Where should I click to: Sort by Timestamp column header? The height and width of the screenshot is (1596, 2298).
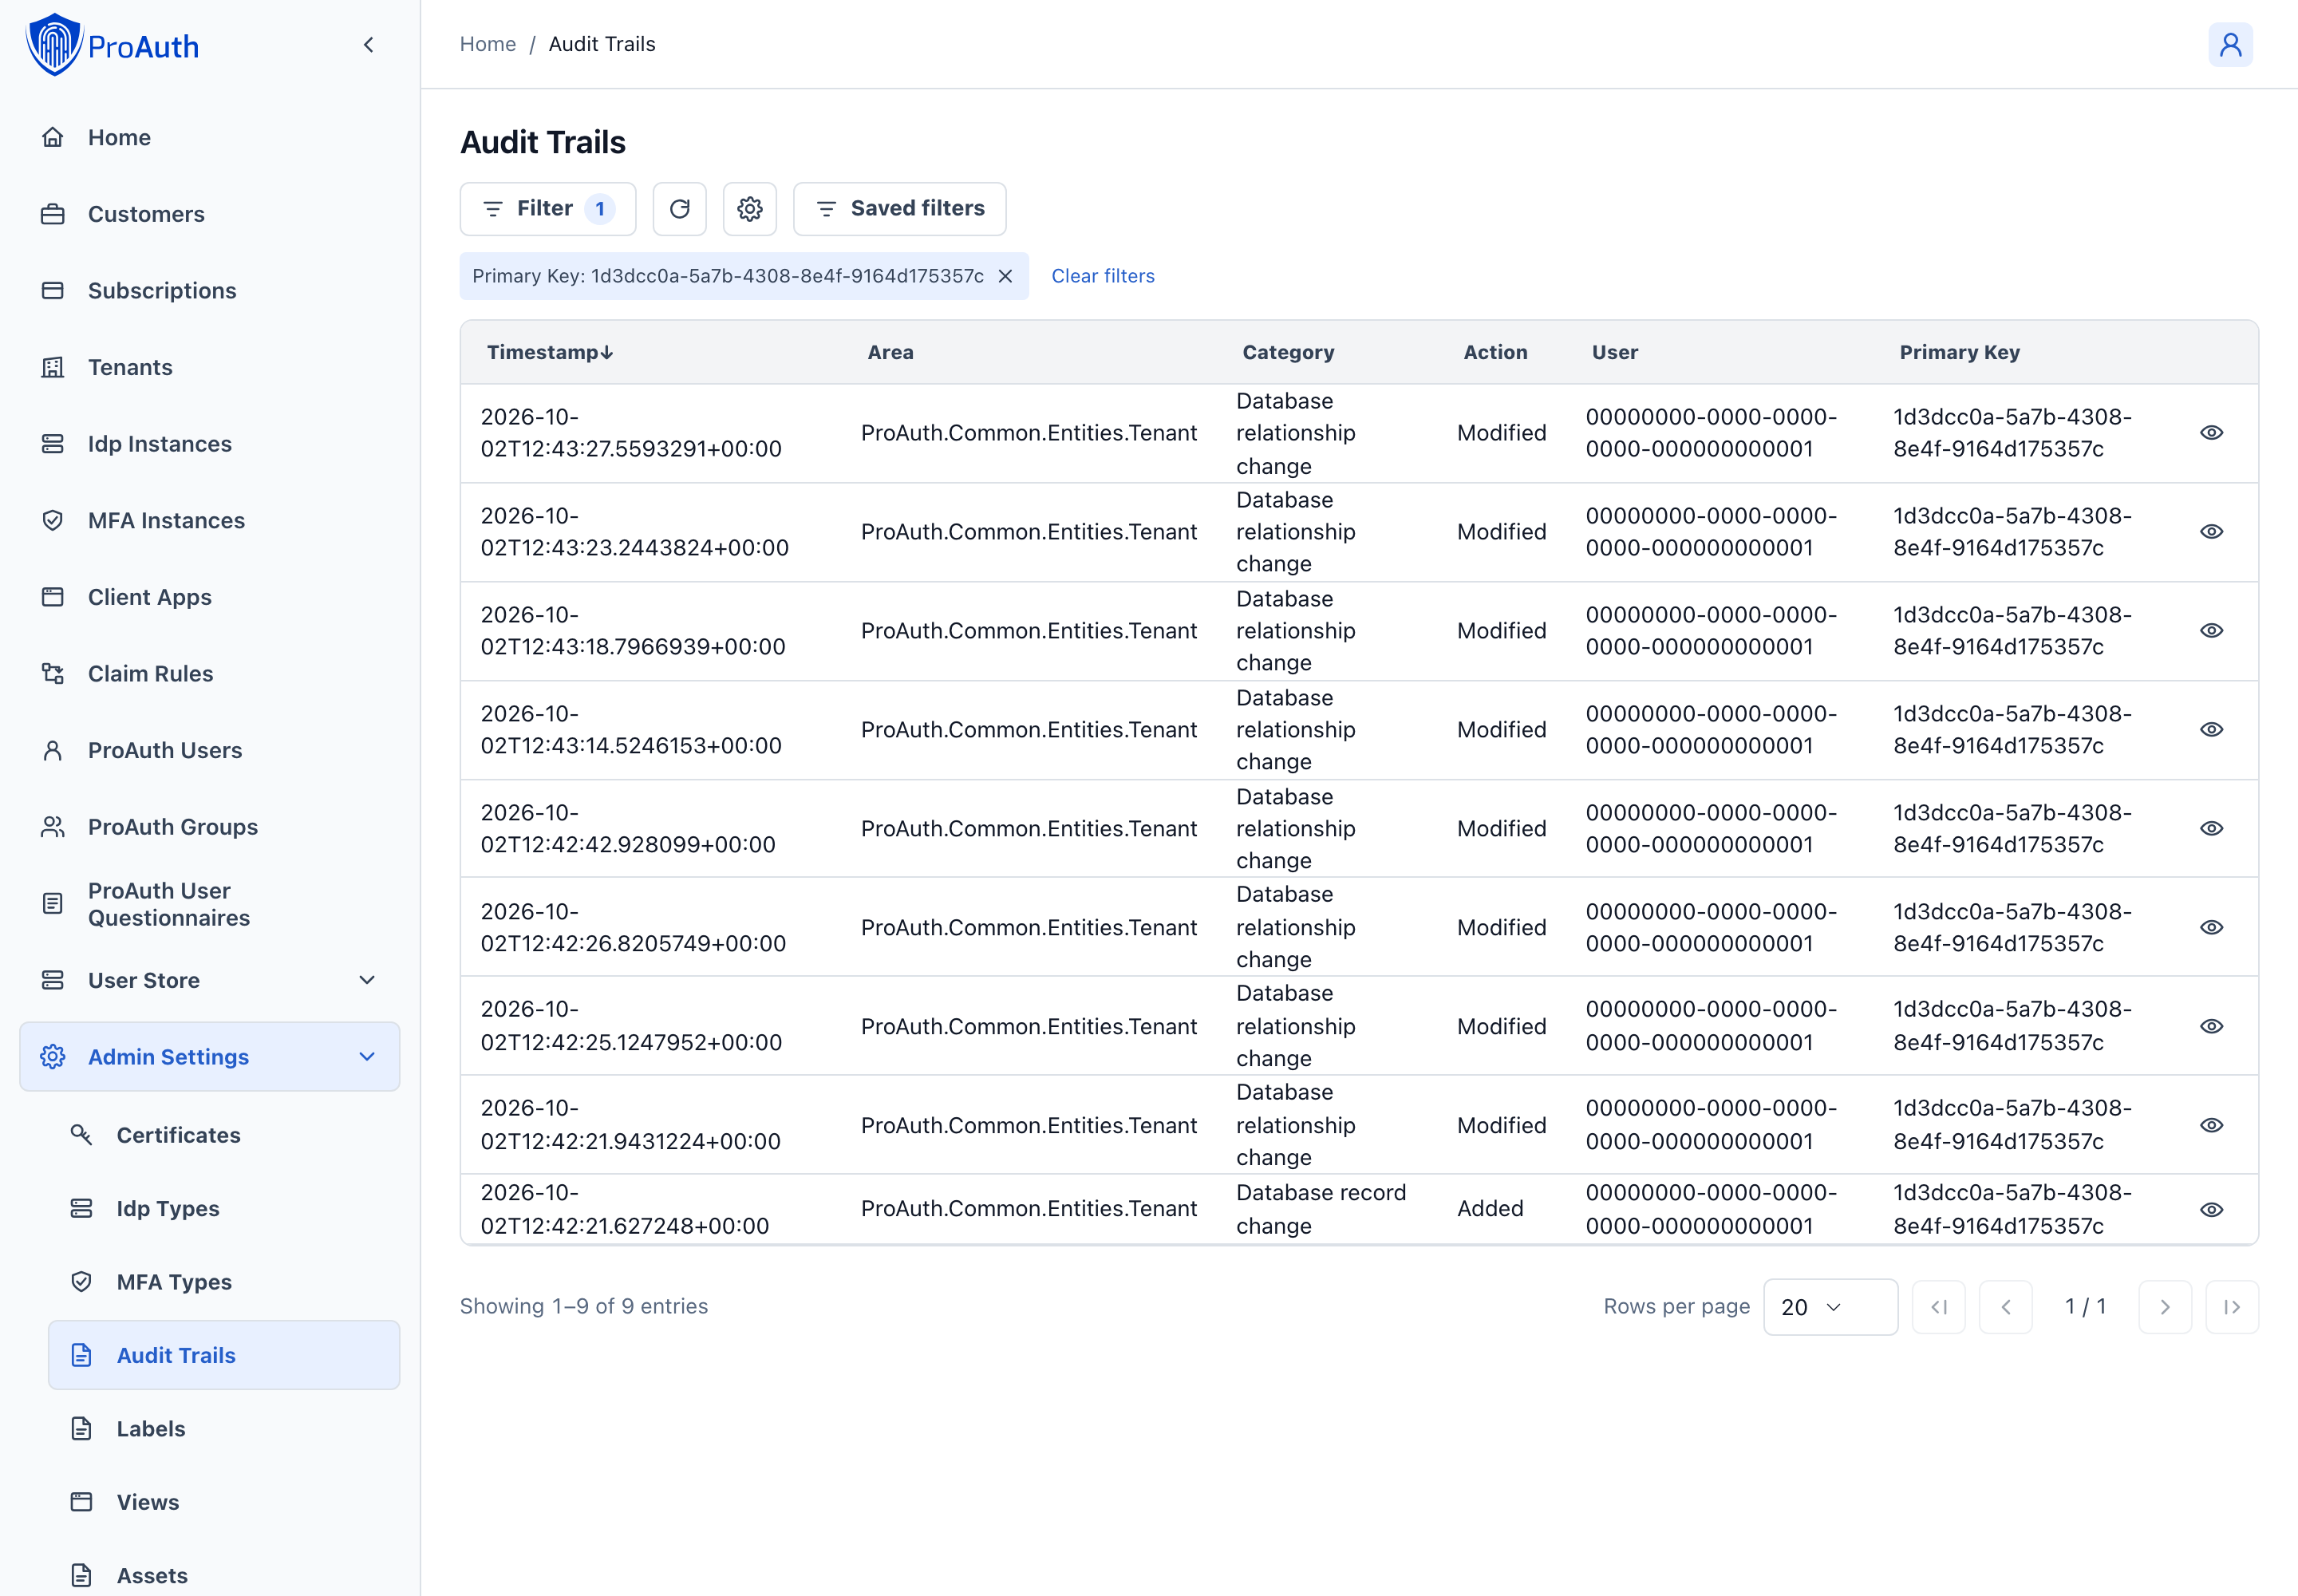[549, 353]
